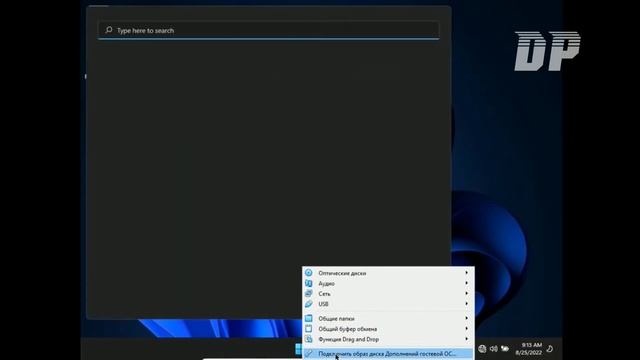Click the magnifier icon in the search box
The height and width of the screenshot is (360, 640).
click(109, 30)
